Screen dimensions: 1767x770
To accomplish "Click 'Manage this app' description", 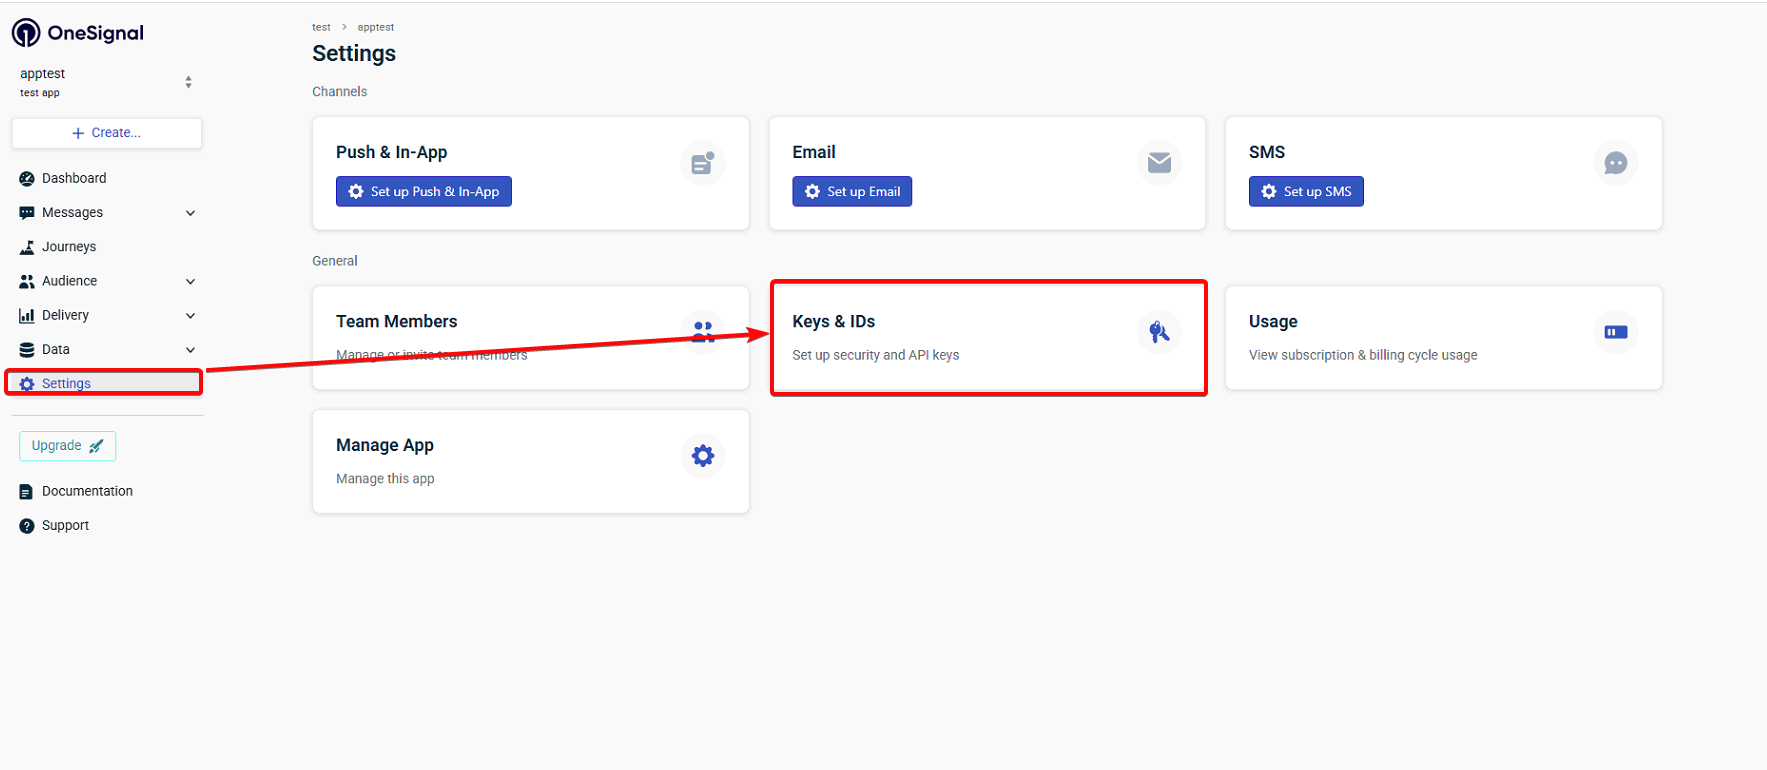I will pos(385,479).
